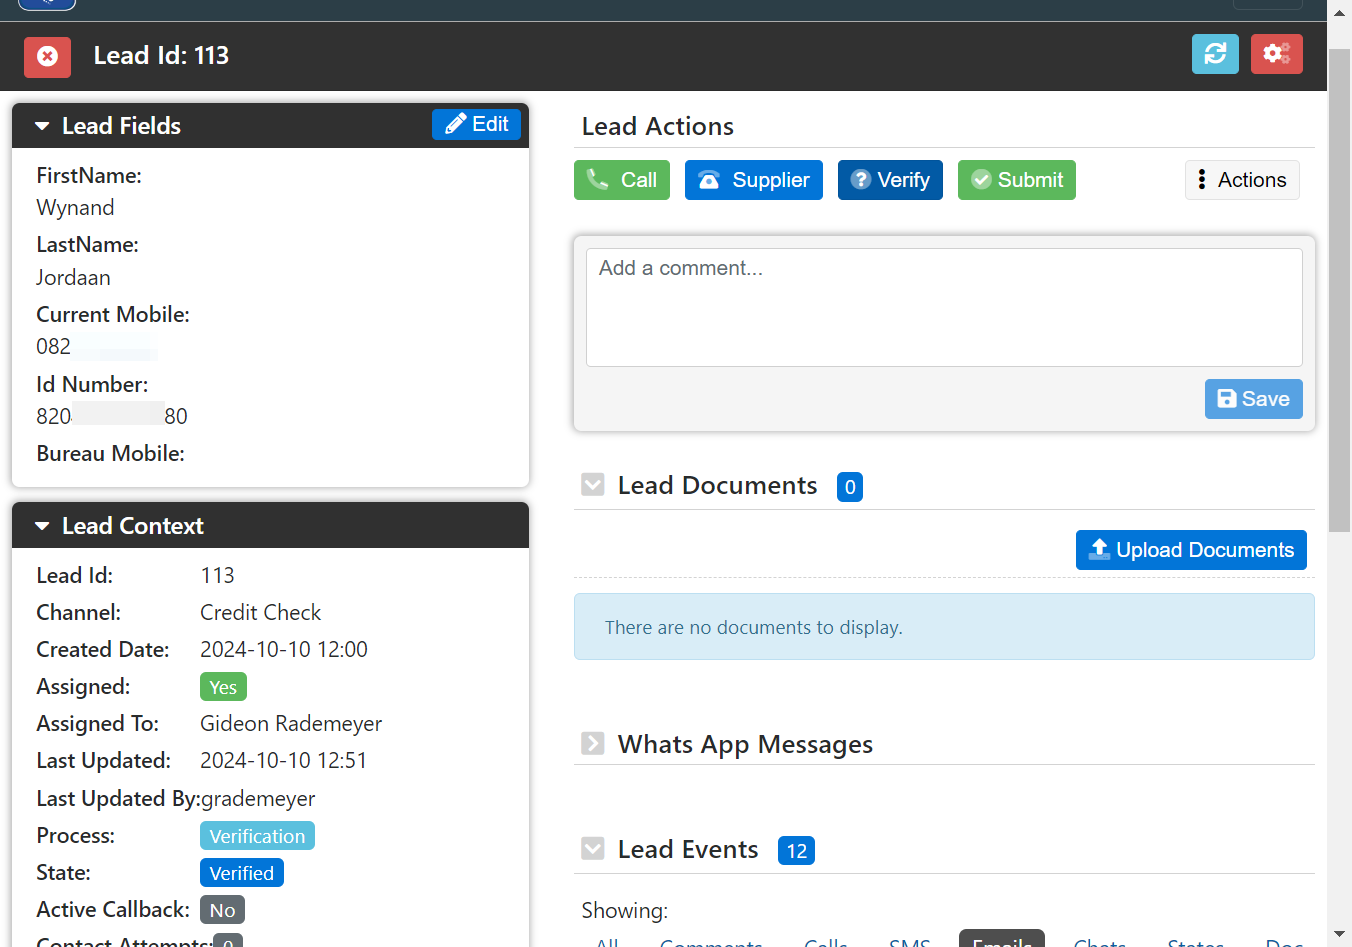Click the Supplier button
Image resolution: width=1352 pixels, height=947 pixels.
(x=754, y=180)
